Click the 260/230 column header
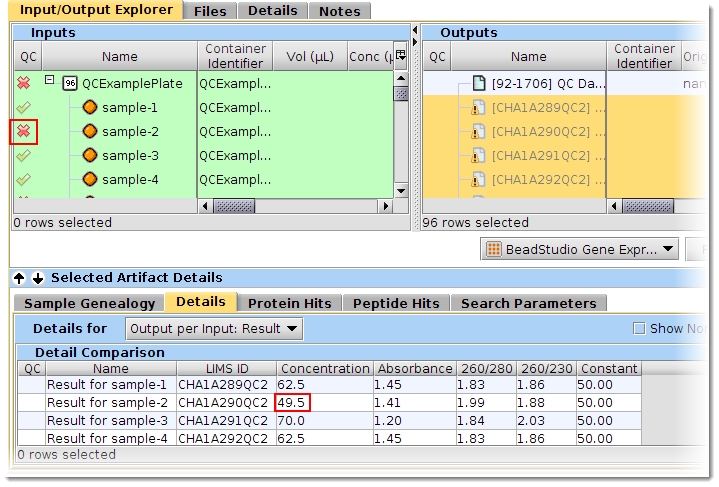The width and height of the screenshot is (719, 487). coord(547,369)
